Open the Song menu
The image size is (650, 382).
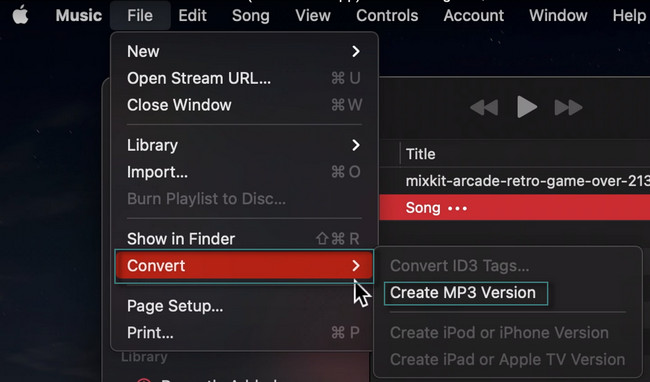click(251, 16)
